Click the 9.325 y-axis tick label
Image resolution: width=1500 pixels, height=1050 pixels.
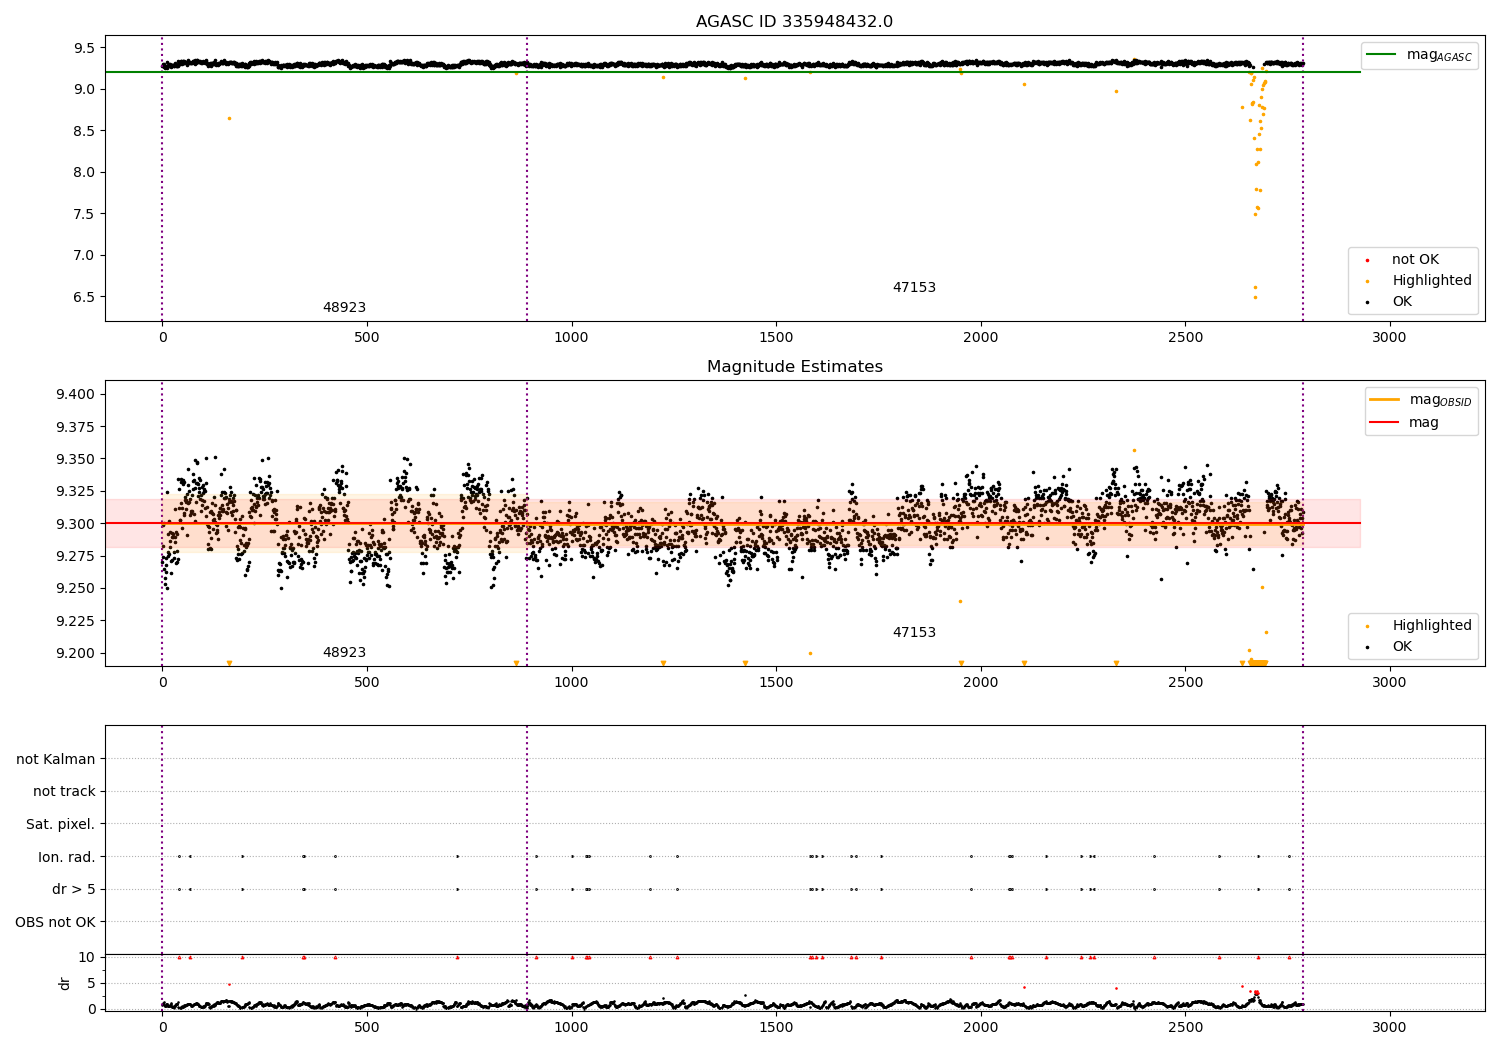click(x=75, y=492)
